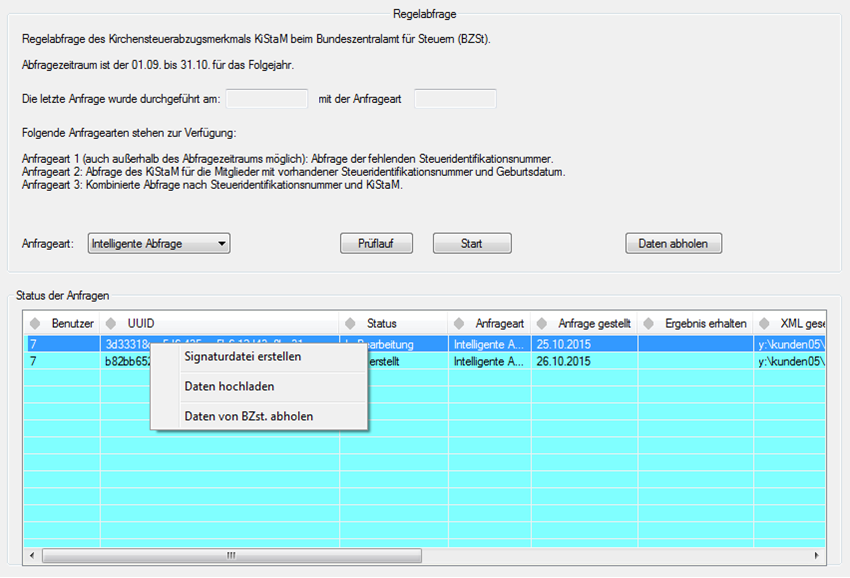The width and height of the screenshot is (850, 578).
Task: Click the diamond icon in Anfrageart column header
Action: coord(459,323)
